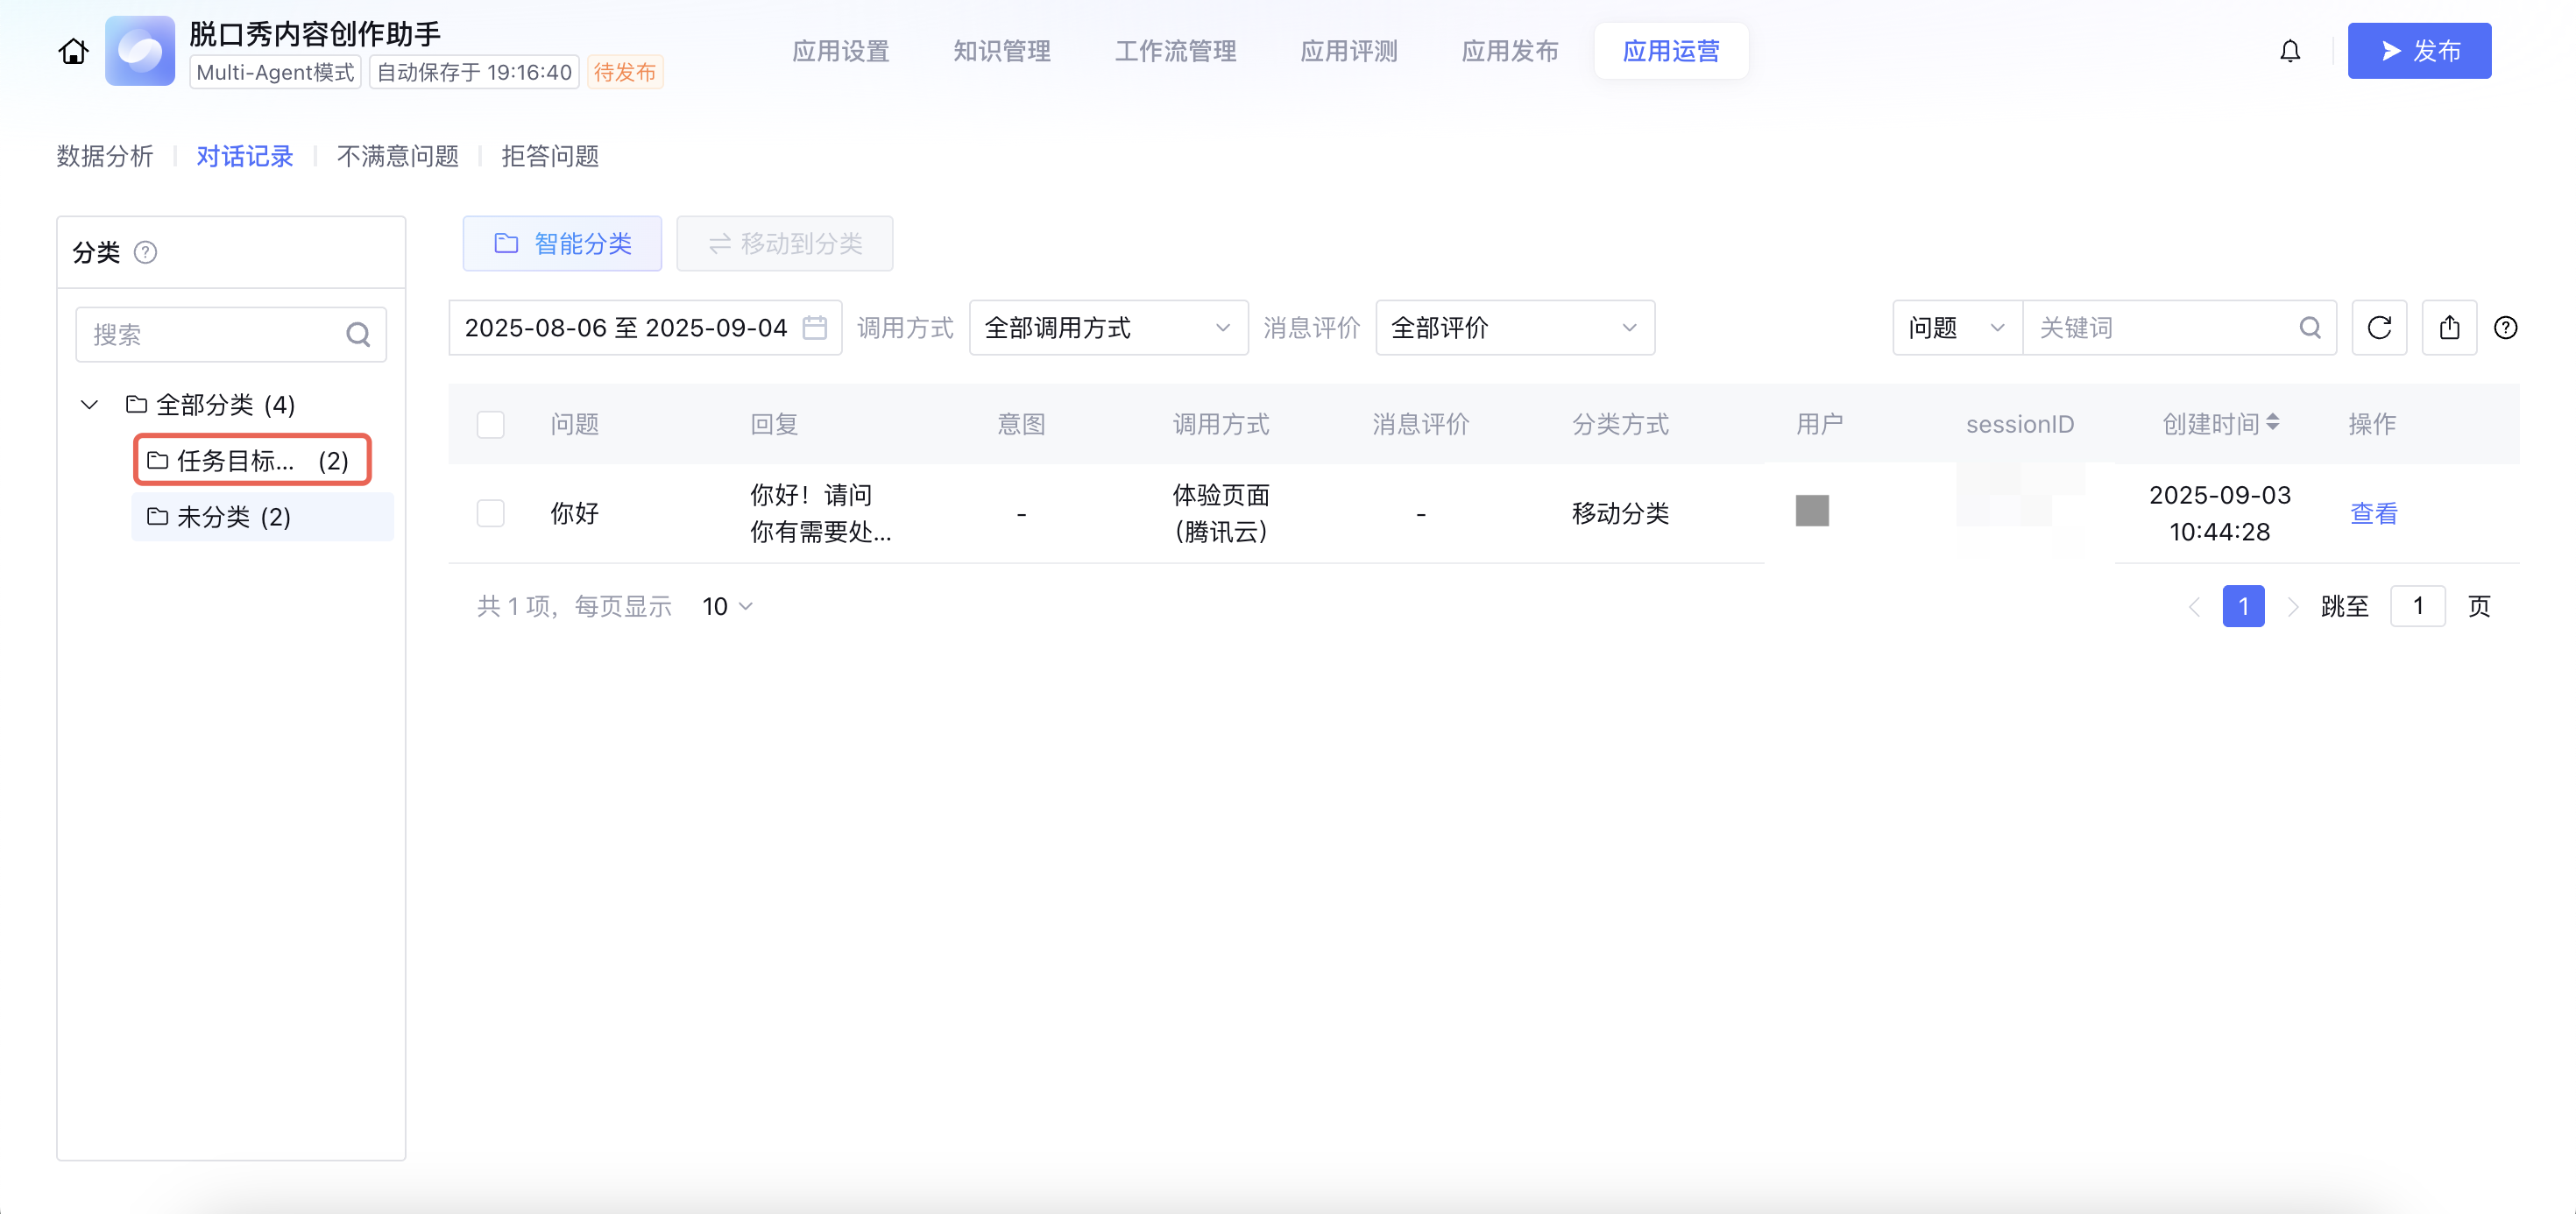Open the date range calendar picker

coord(815,328)
